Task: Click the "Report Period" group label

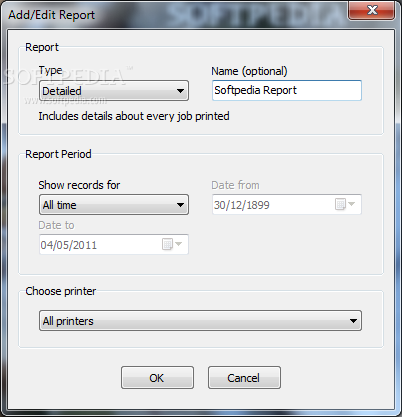Action: pyautogui.click(x=58, y=154)
